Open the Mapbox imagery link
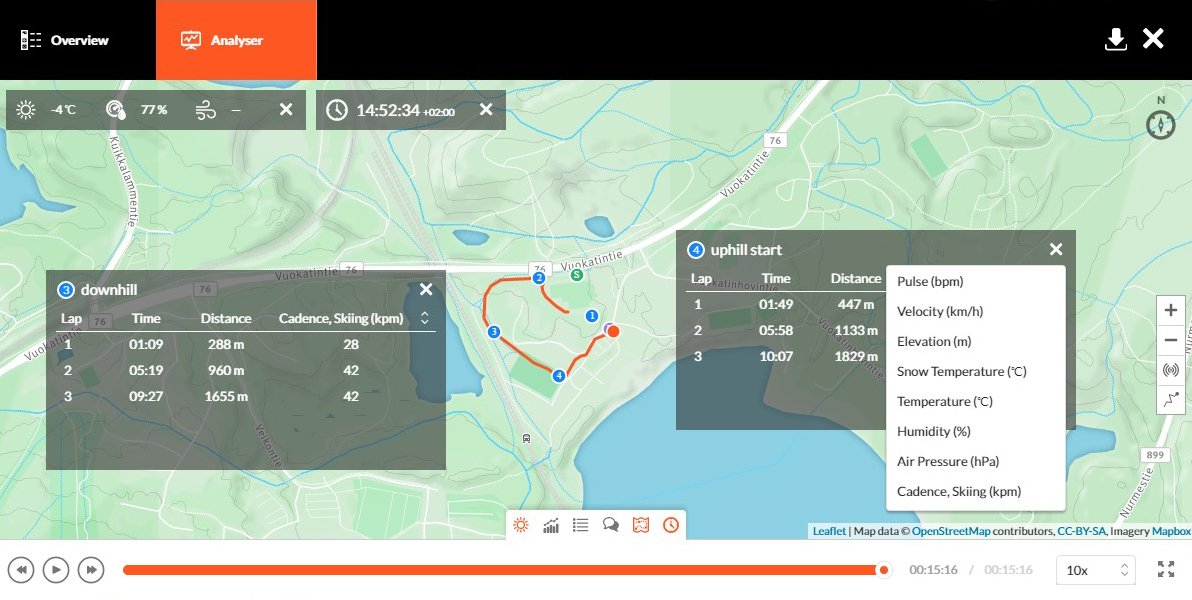1192x600 pixels. point(1171,531)
